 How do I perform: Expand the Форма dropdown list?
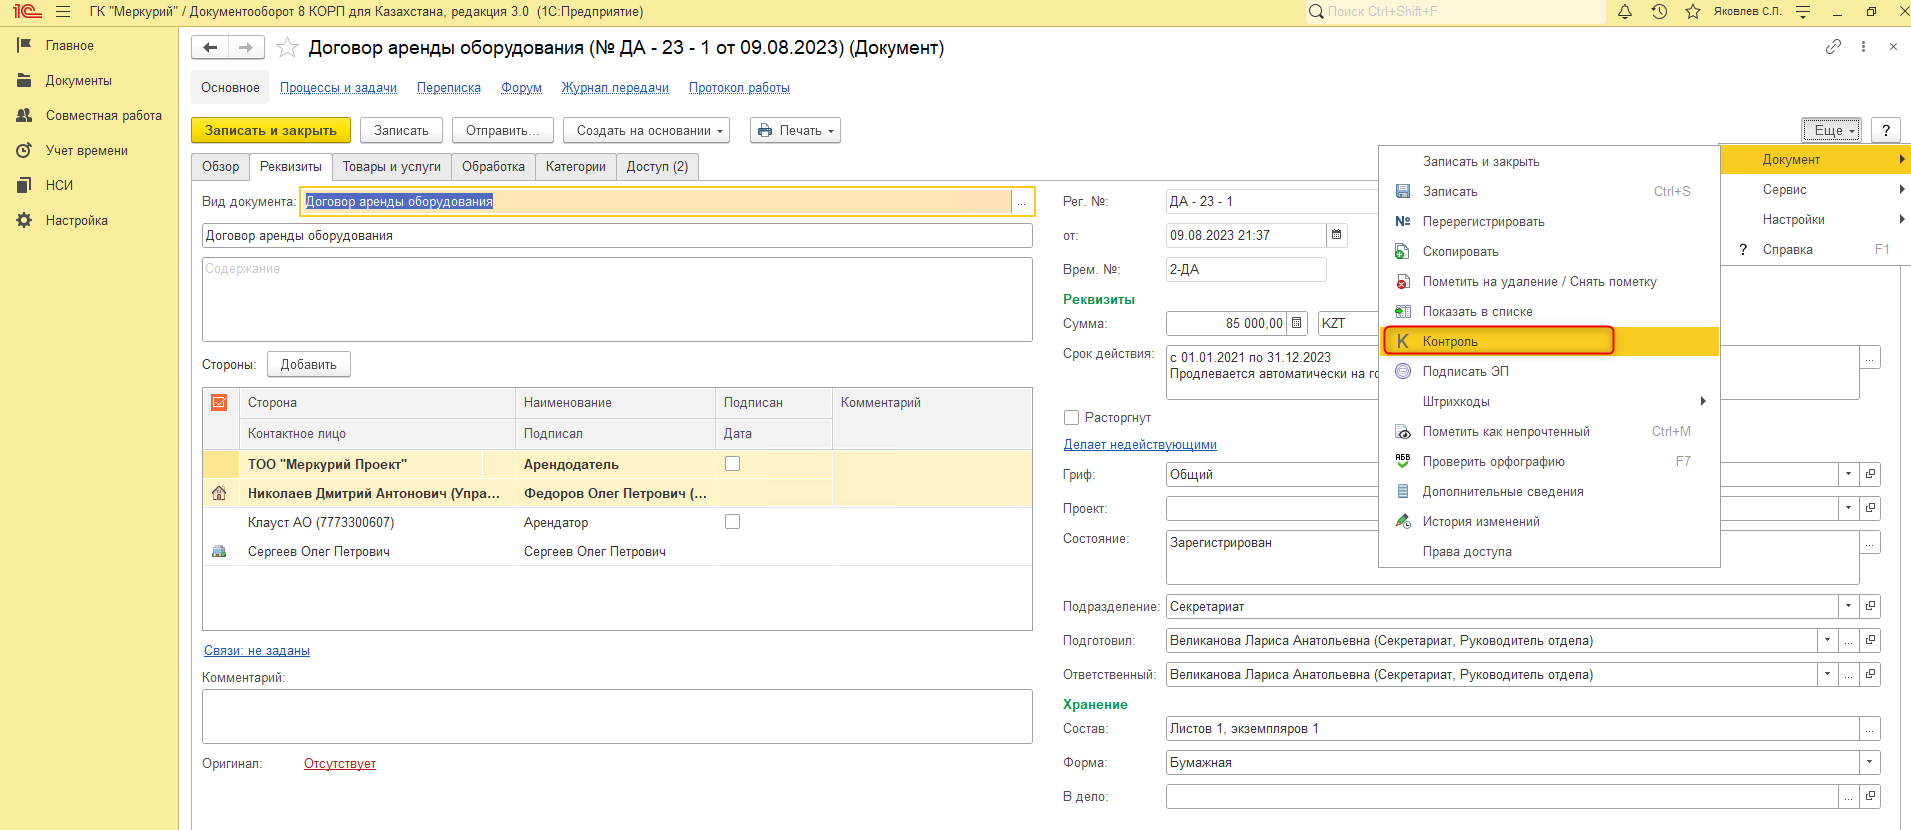1869,763
